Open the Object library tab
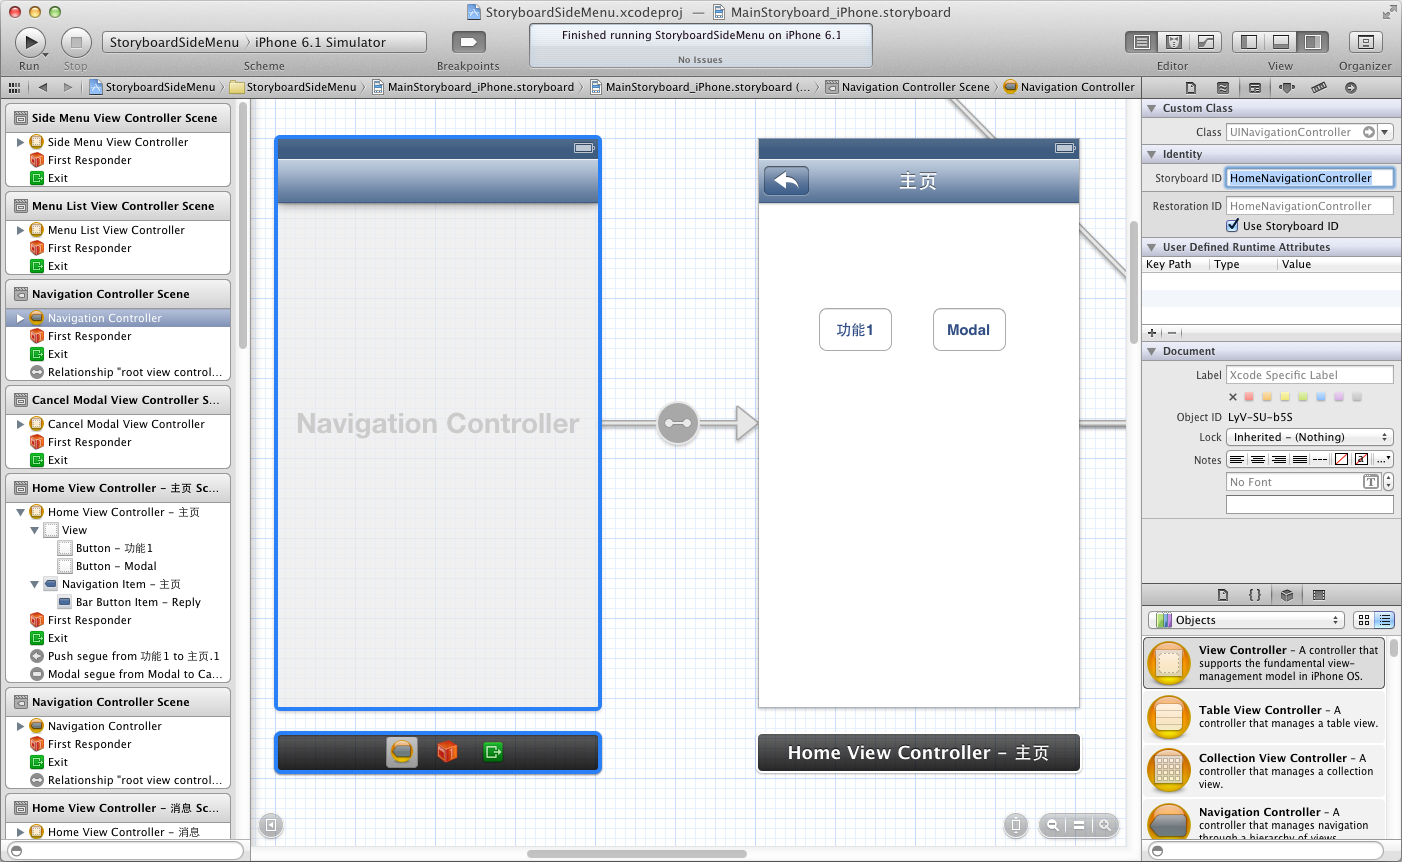Viewport: 1402px width, 862px height. pos(1287,595)
